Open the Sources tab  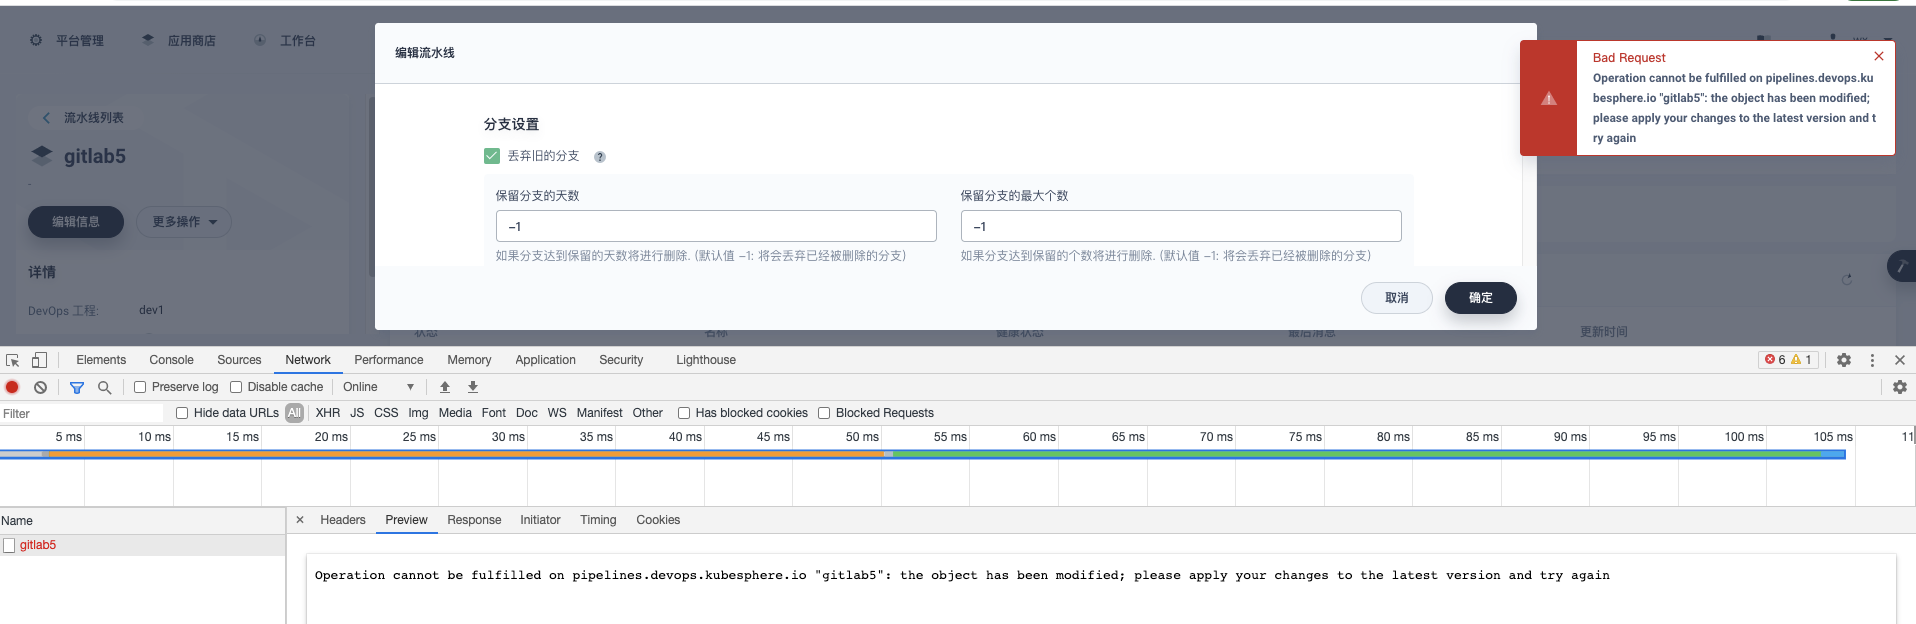pos(239,360)
